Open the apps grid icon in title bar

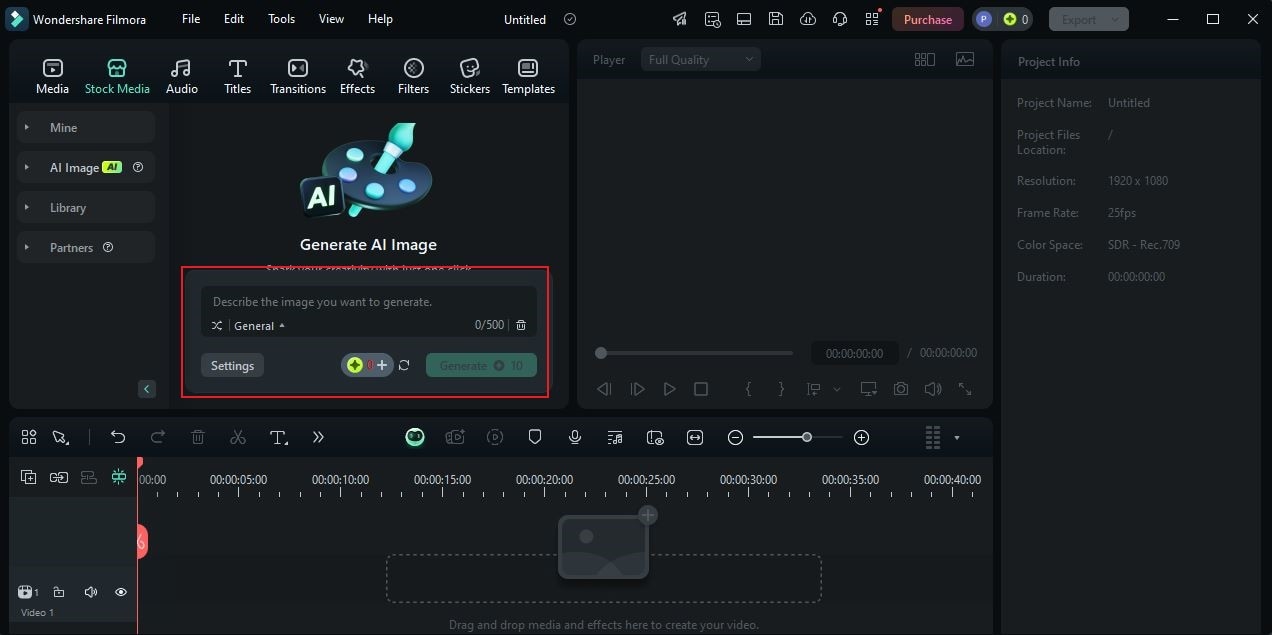coord(872,19)
